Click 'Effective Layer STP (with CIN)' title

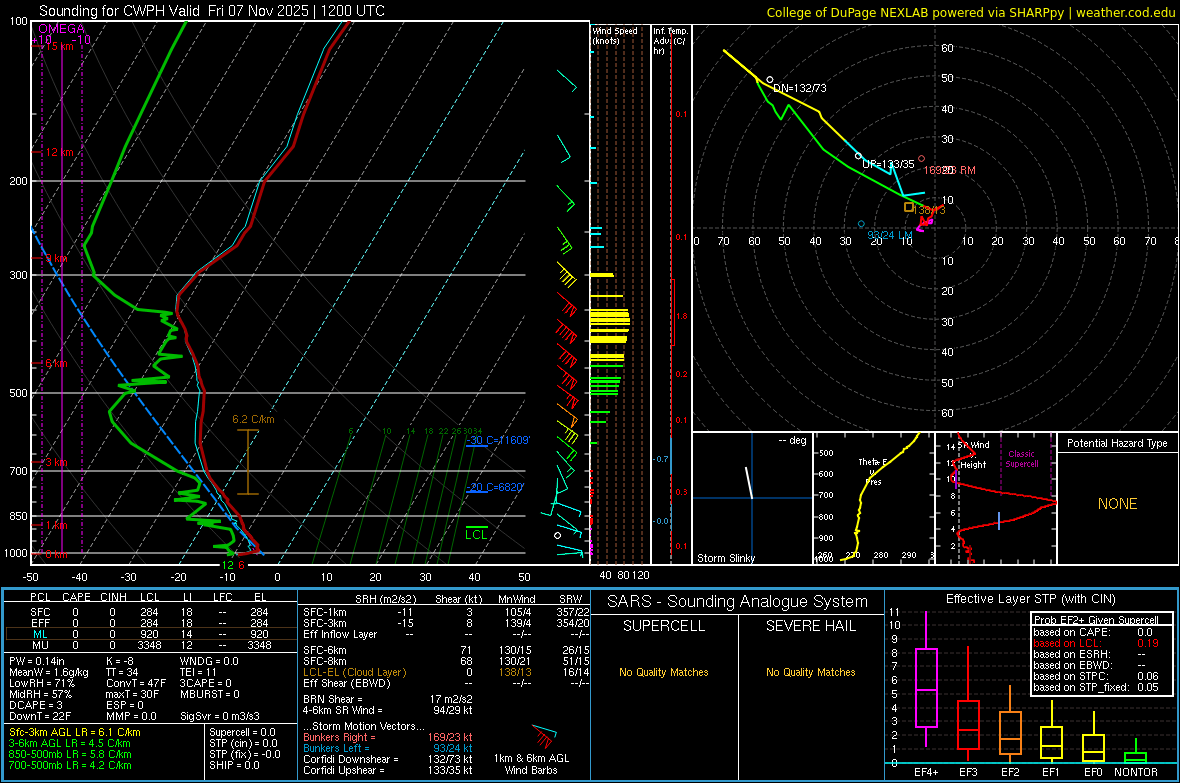coord(1030,599)
